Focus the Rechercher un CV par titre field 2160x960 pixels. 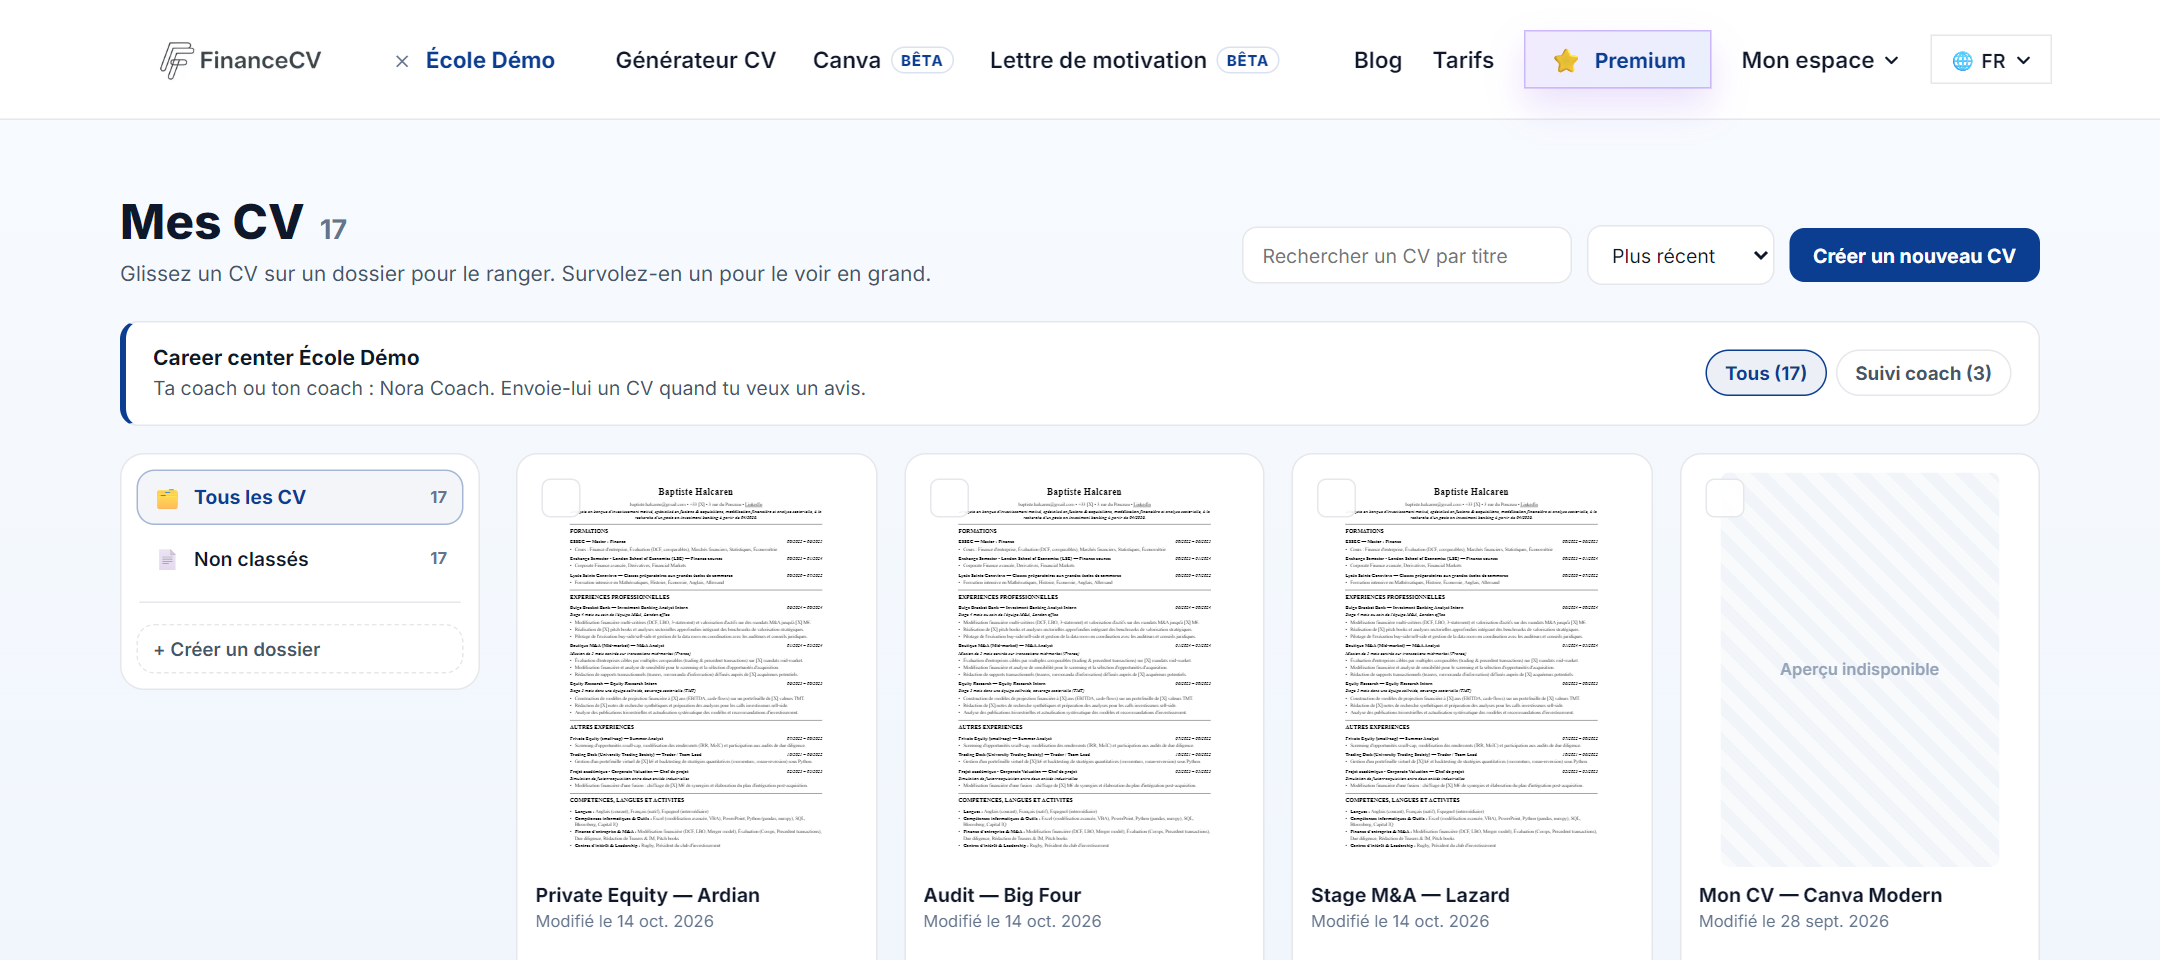pos(1407,256)
